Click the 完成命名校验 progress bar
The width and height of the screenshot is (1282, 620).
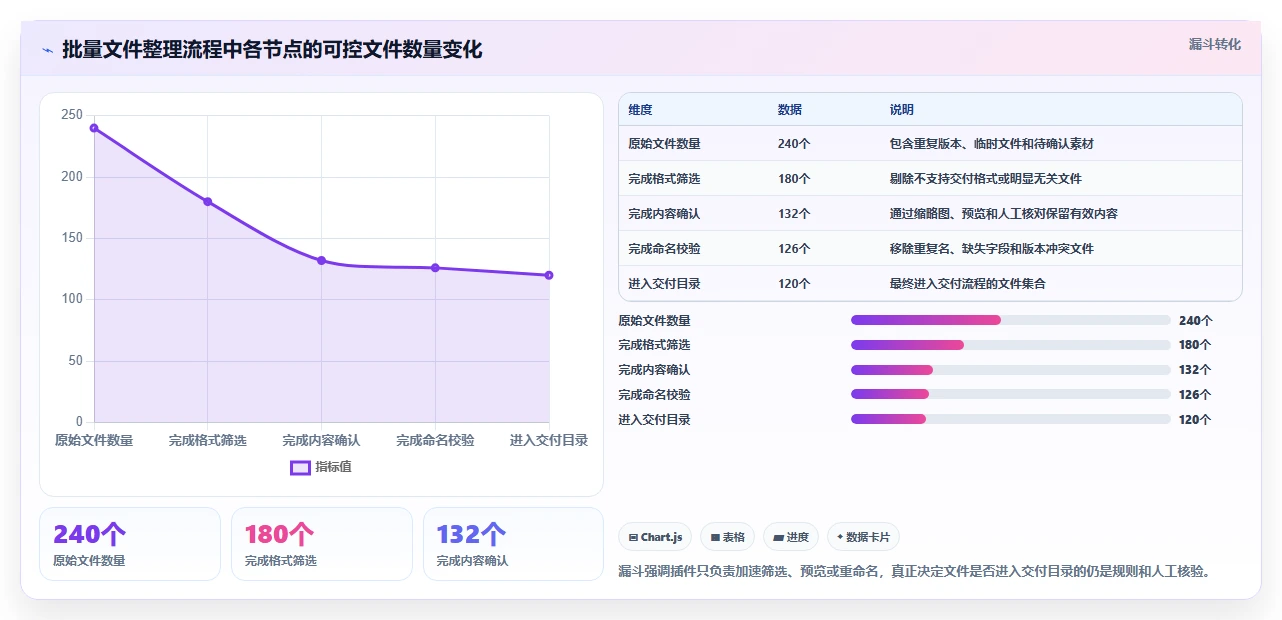[x=1010, y=394]
